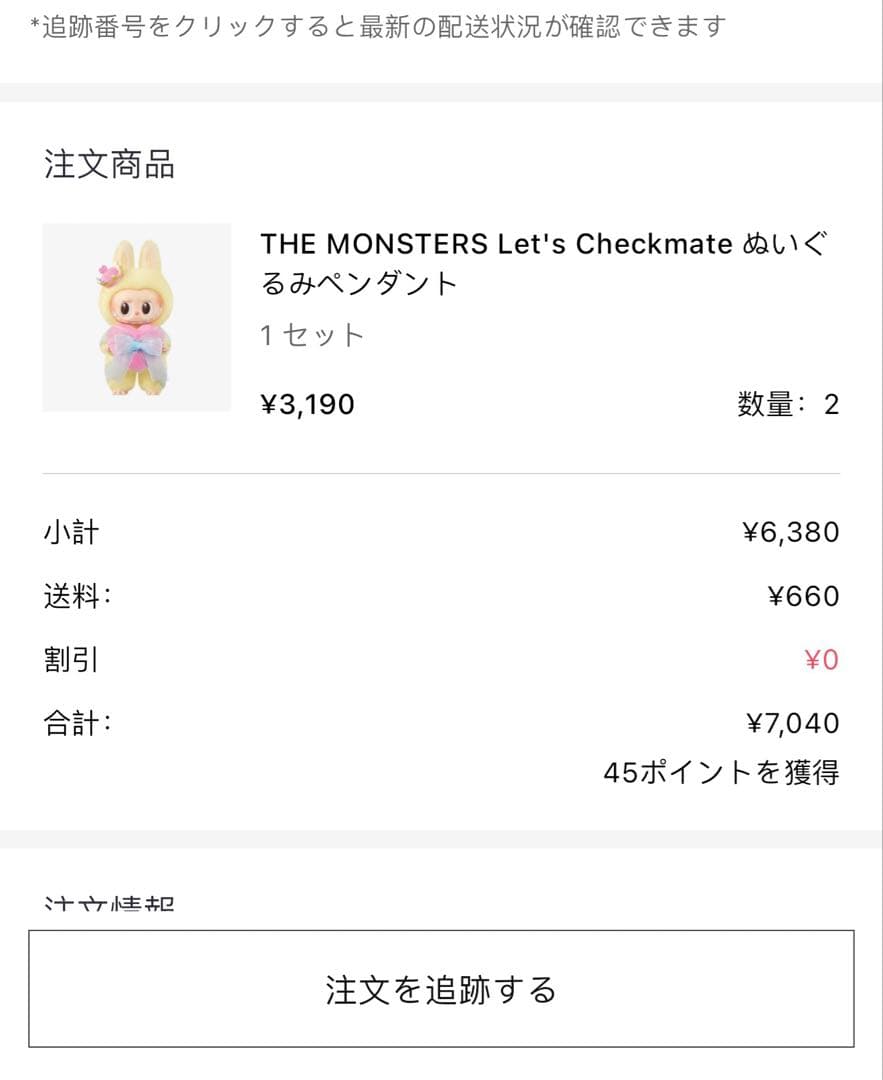Click the 1セット variant text
The image size is (883, 1080).
[312, 335]
